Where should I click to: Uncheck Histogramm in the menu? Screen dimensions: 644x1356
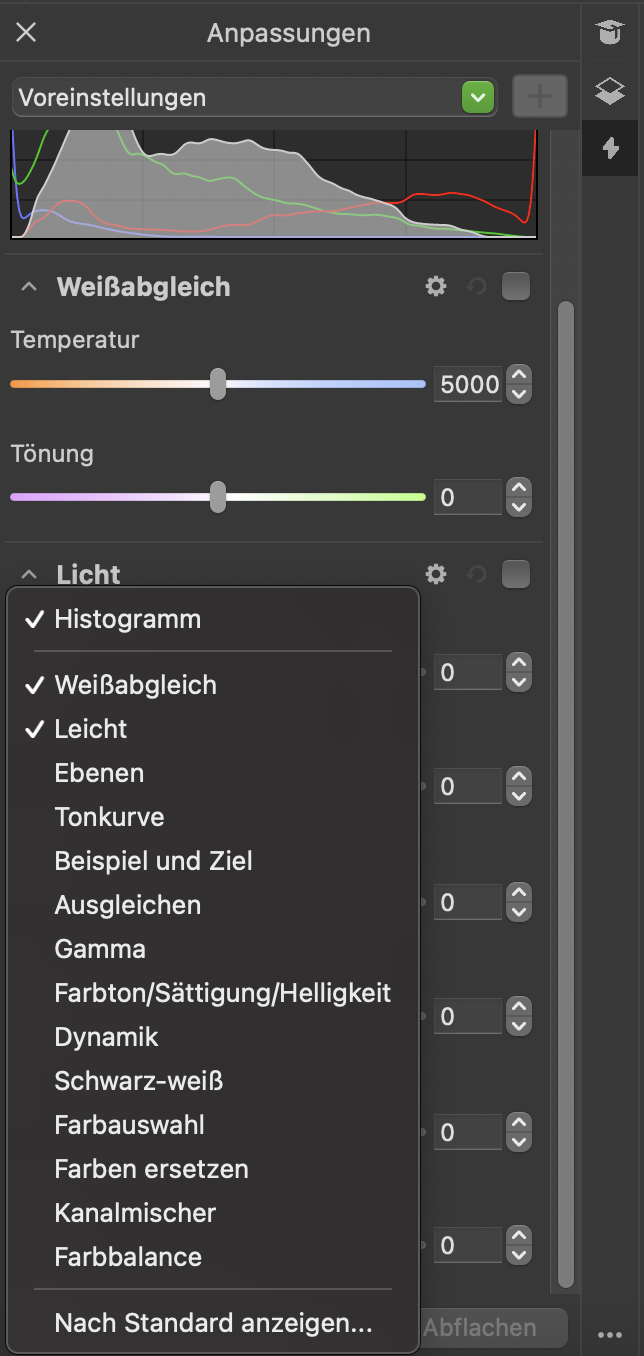coord(127,619)
